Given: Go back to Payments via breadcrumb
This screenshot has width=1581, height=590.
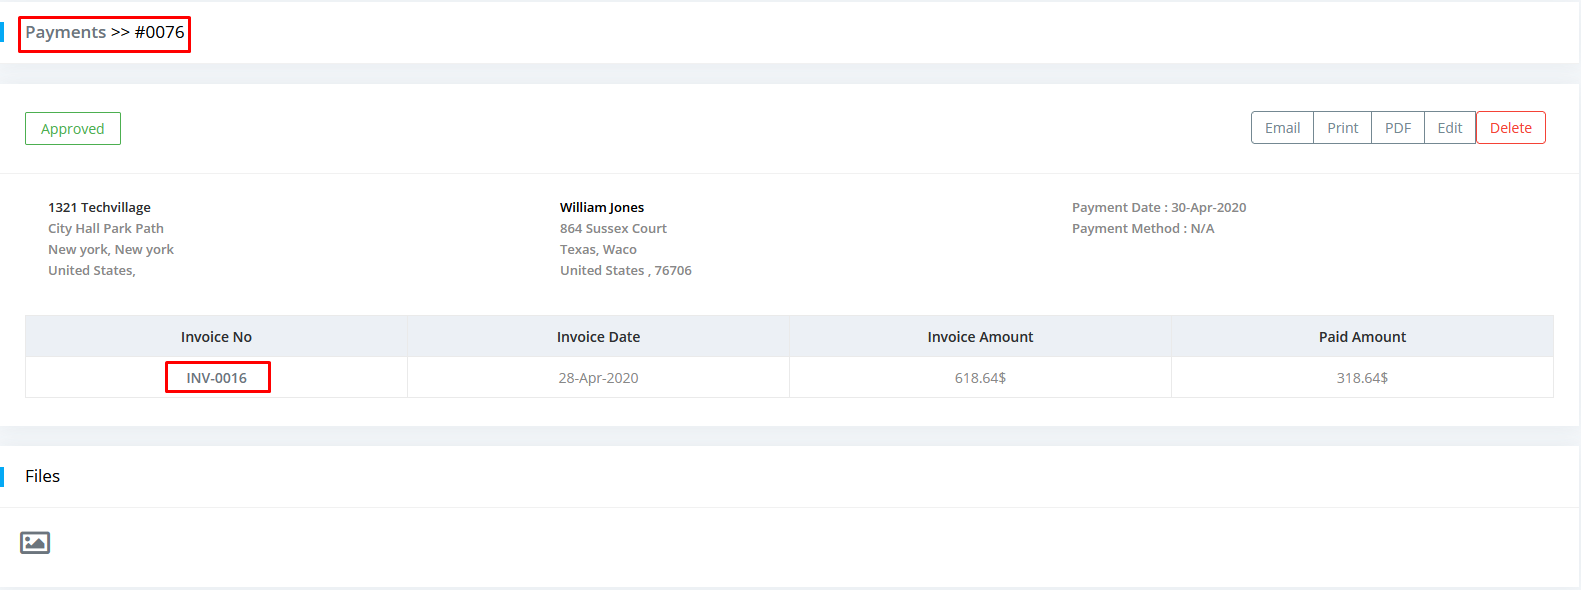Looking at the screenshot, I should (x=65, y=32).
